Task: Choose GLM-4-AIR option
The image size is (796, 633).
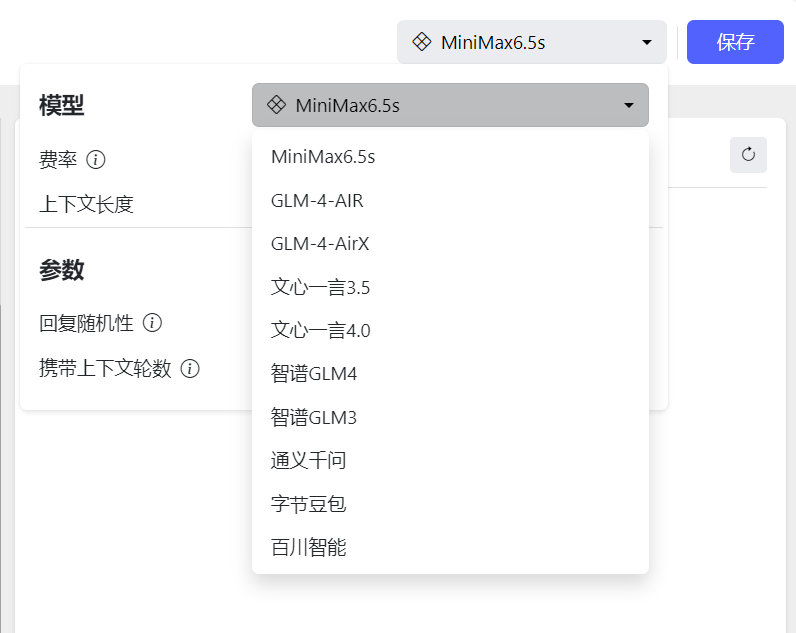Action: (x=450, y=201)
